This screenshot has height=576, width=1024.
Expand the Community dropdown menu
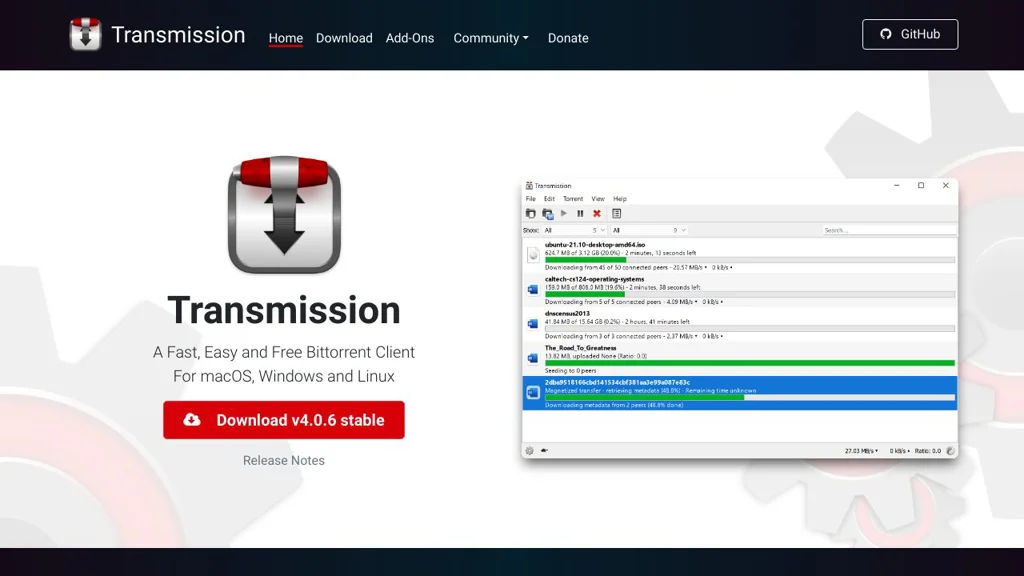coord(490,38)
